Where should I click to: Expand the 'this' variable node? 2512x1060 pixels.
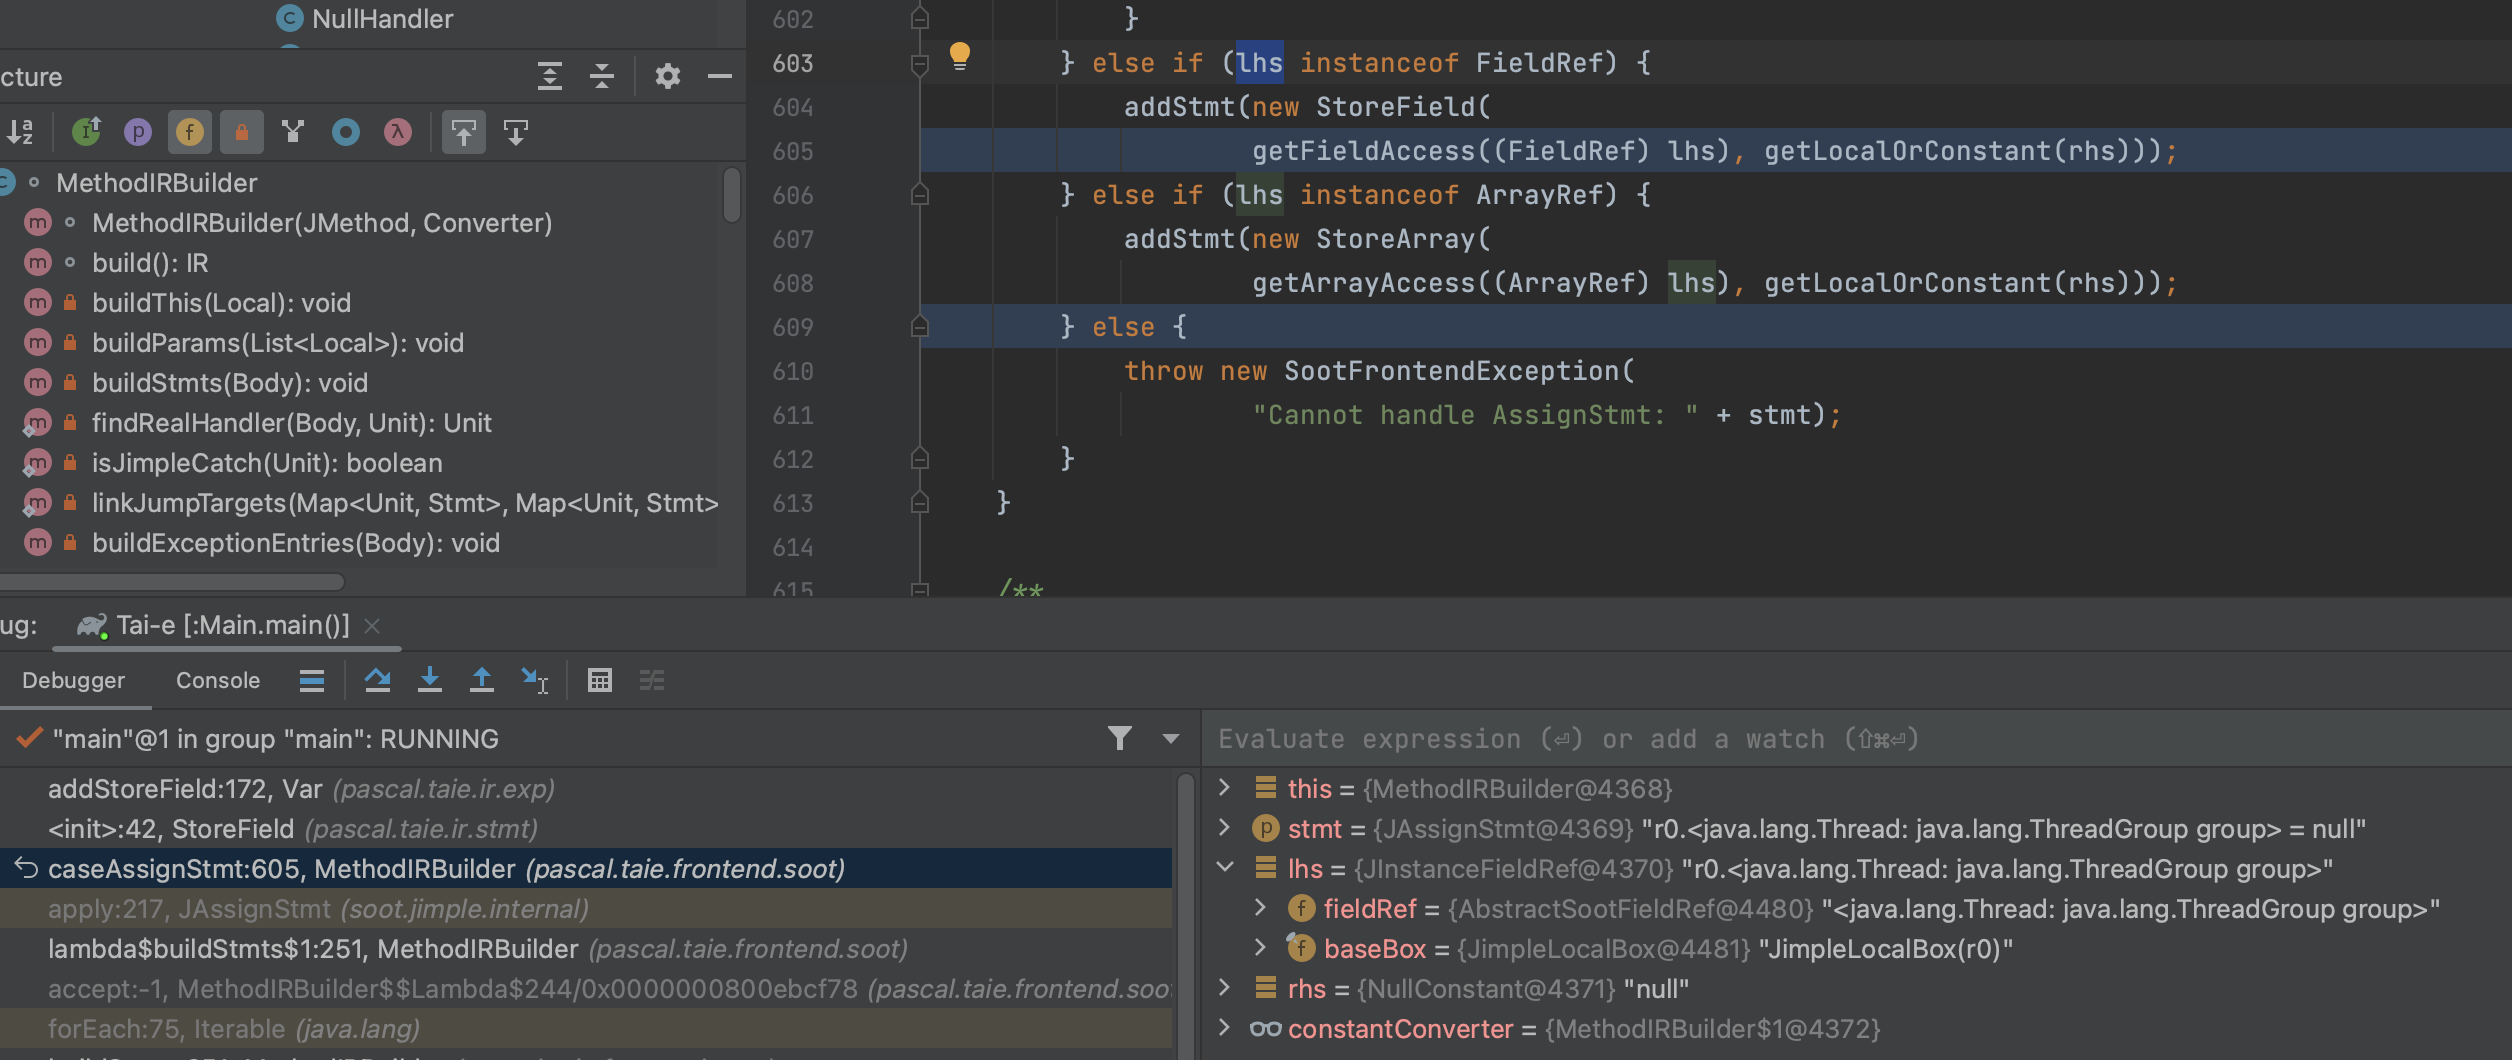[1224, 788]
